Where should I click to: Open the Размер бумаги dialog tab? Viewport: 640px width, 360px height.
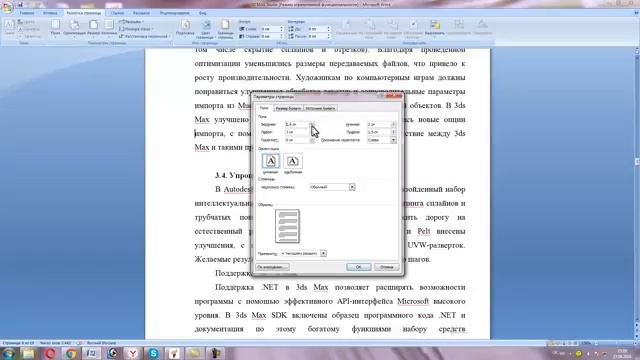[x=288, y=108]
